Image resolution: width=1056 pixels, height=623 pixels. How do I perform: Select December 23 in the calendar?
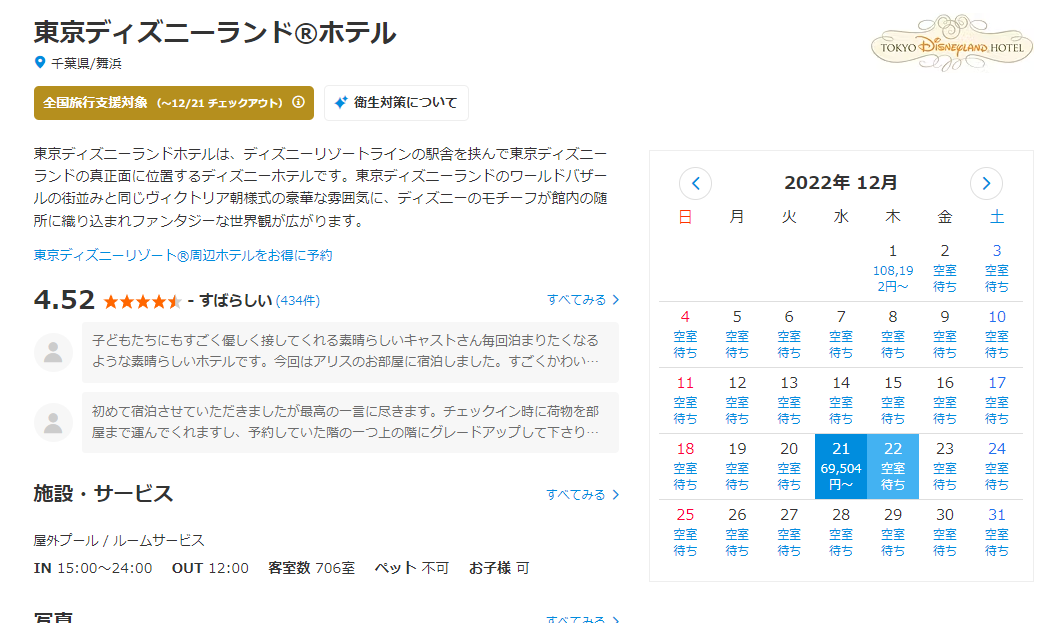click(945, 466)
